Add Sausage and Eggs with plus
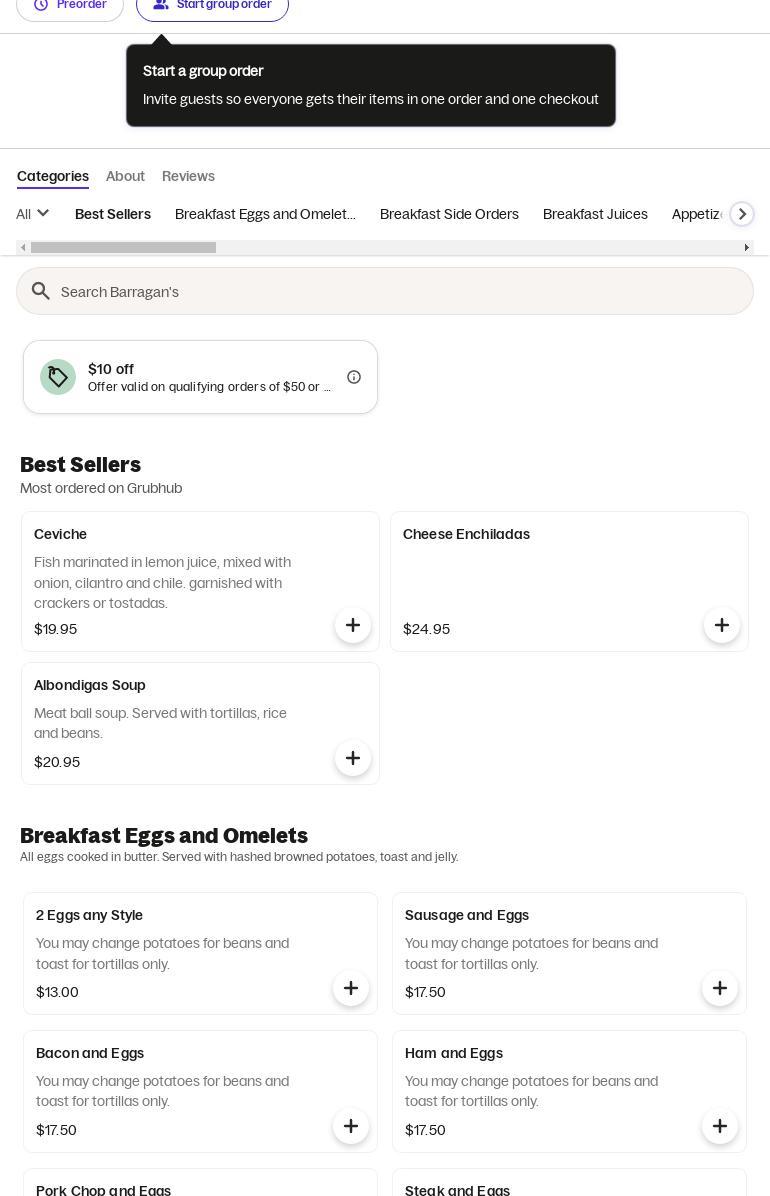The image size is (770, 1196). tap(720, 988)
